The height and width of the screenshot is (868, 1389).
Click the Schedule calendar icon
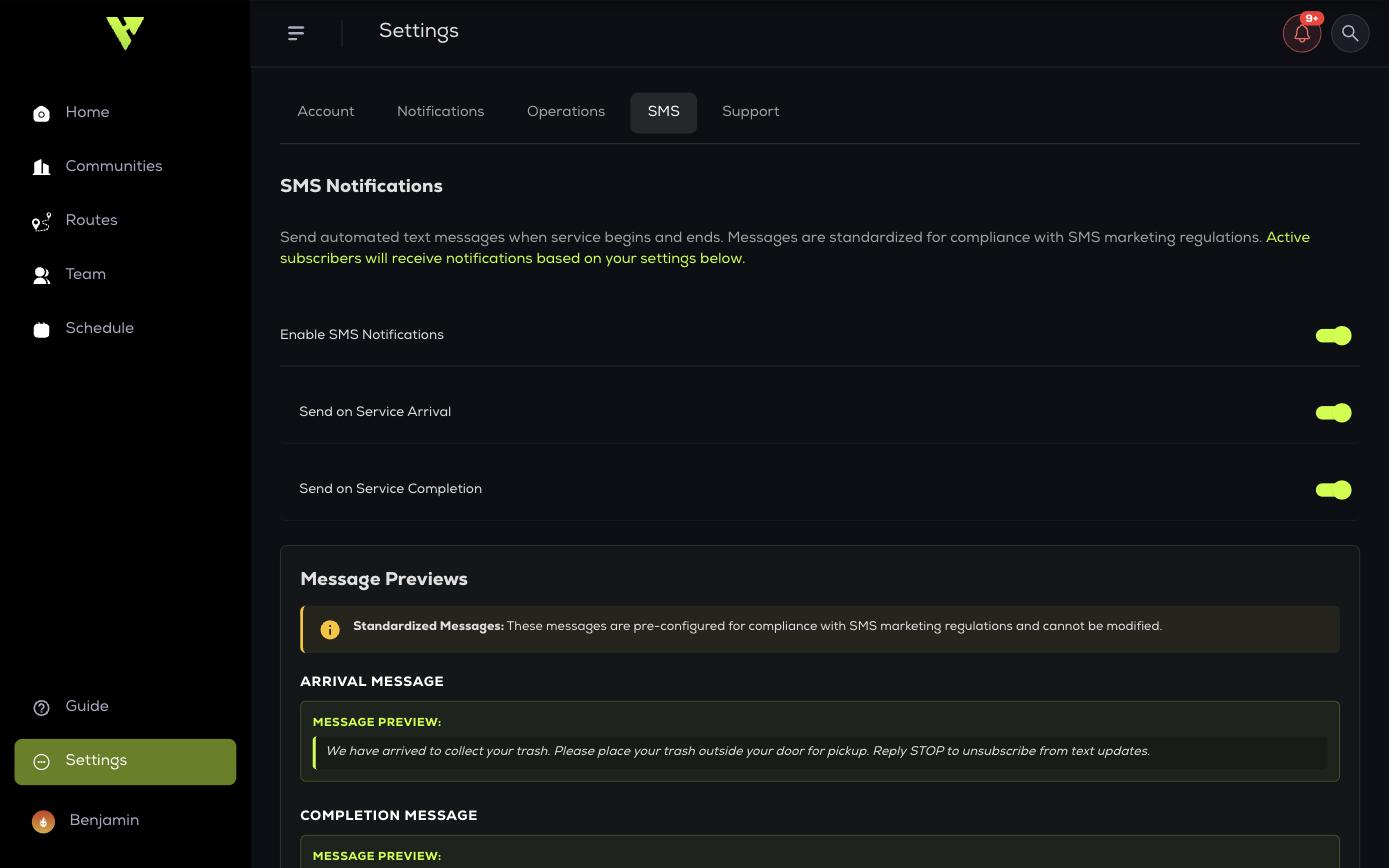click(x=41, y=329)
